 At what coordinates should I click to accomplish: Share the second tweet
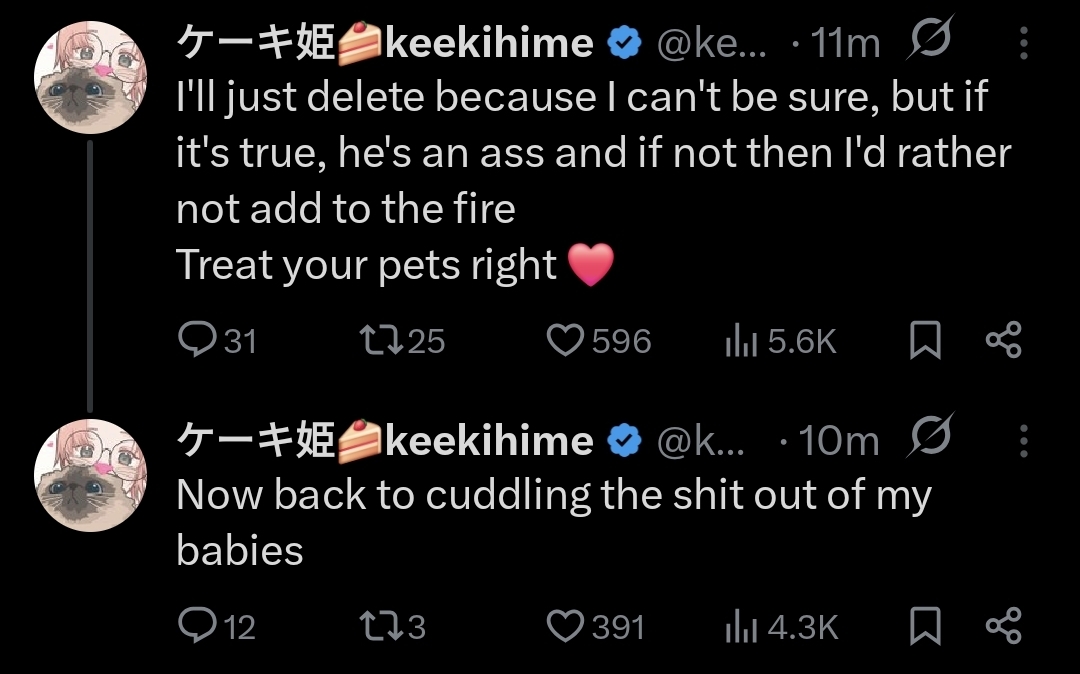1003,627
